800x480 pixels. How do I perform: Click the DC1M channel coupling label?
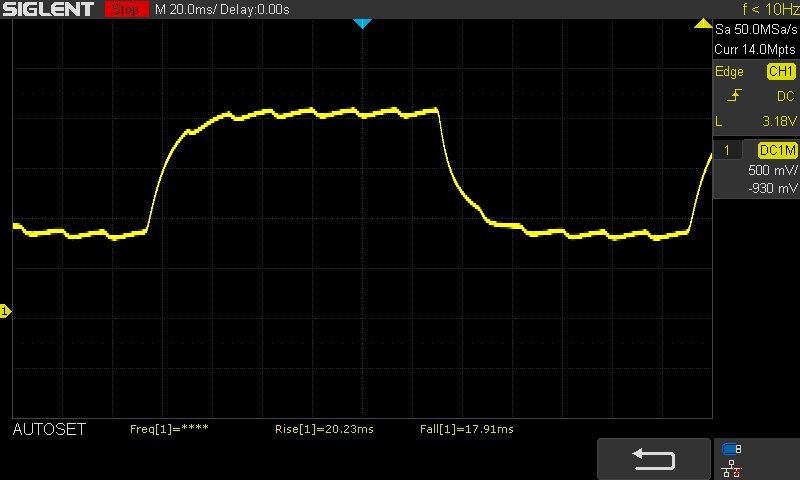pos(777,150)
